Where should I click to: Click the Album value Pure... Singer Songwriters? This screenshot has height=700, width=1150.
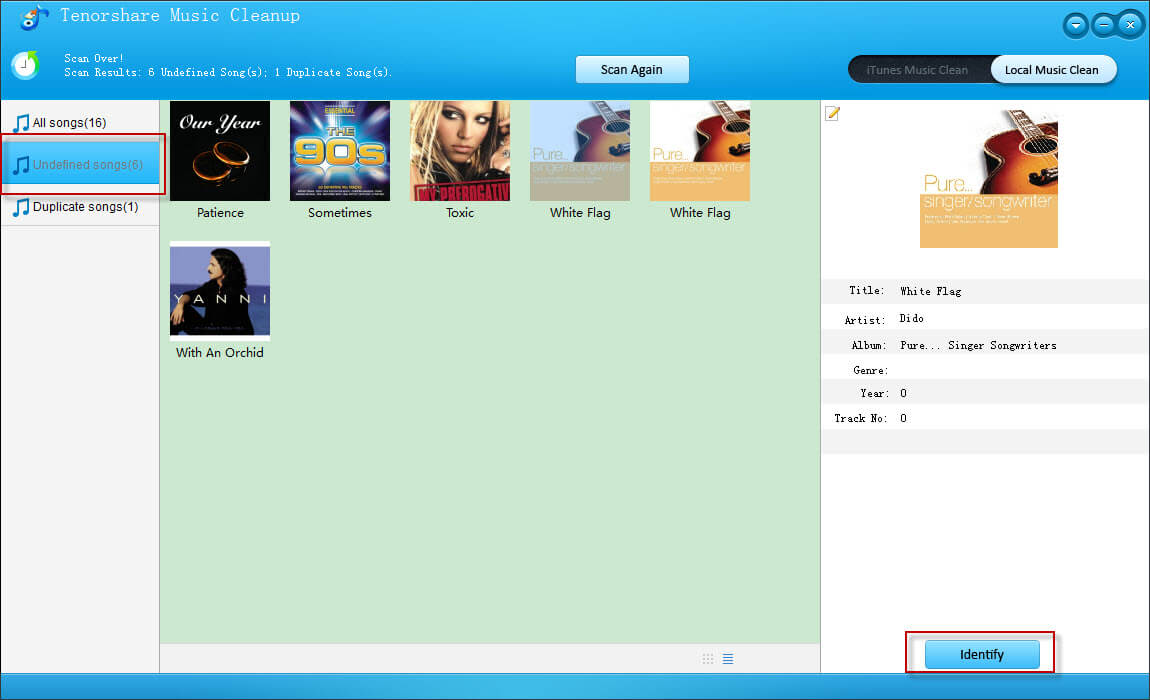pos(978,346)
